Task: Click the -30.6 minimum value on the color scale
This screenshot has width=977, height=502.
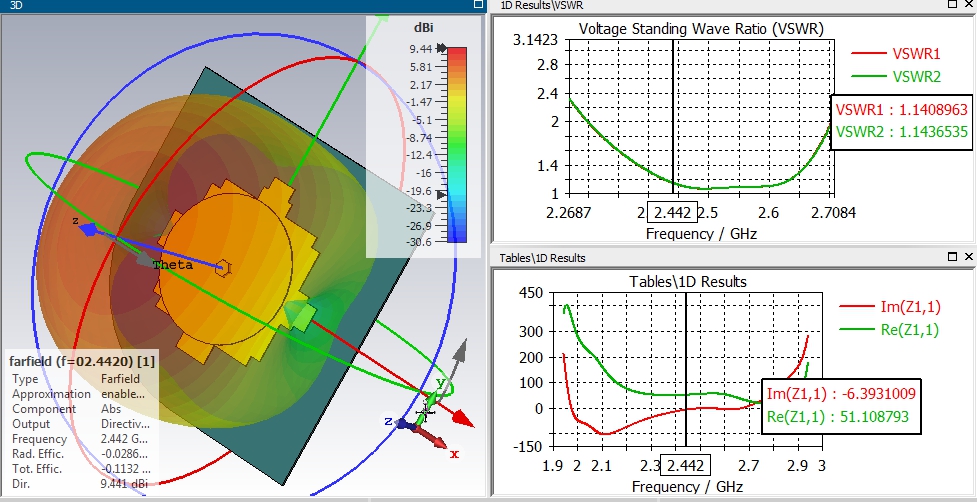Action: coord(419,242)
